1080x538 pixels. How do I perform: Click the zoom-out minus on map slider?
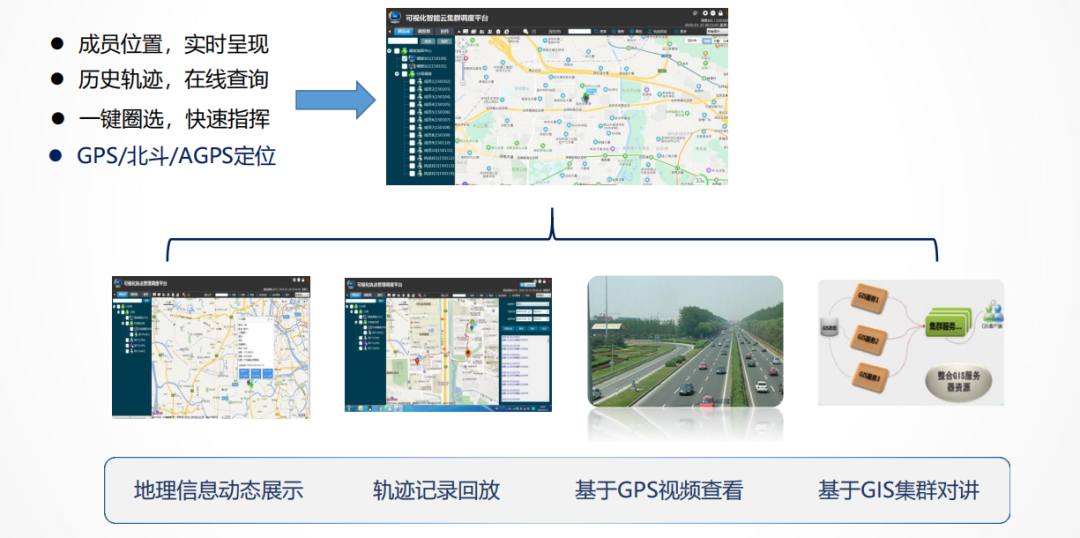tap(463, 82)
